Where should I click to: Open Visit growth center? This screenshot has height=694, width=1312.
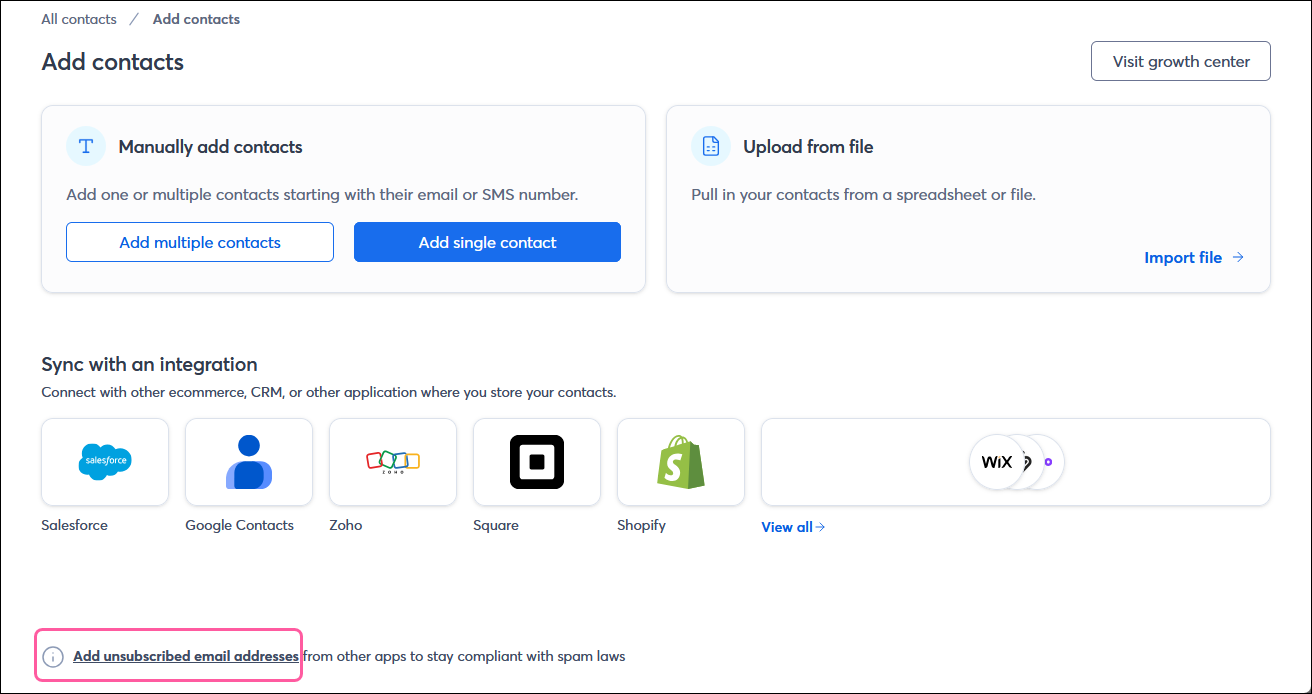pos(1180,61)
